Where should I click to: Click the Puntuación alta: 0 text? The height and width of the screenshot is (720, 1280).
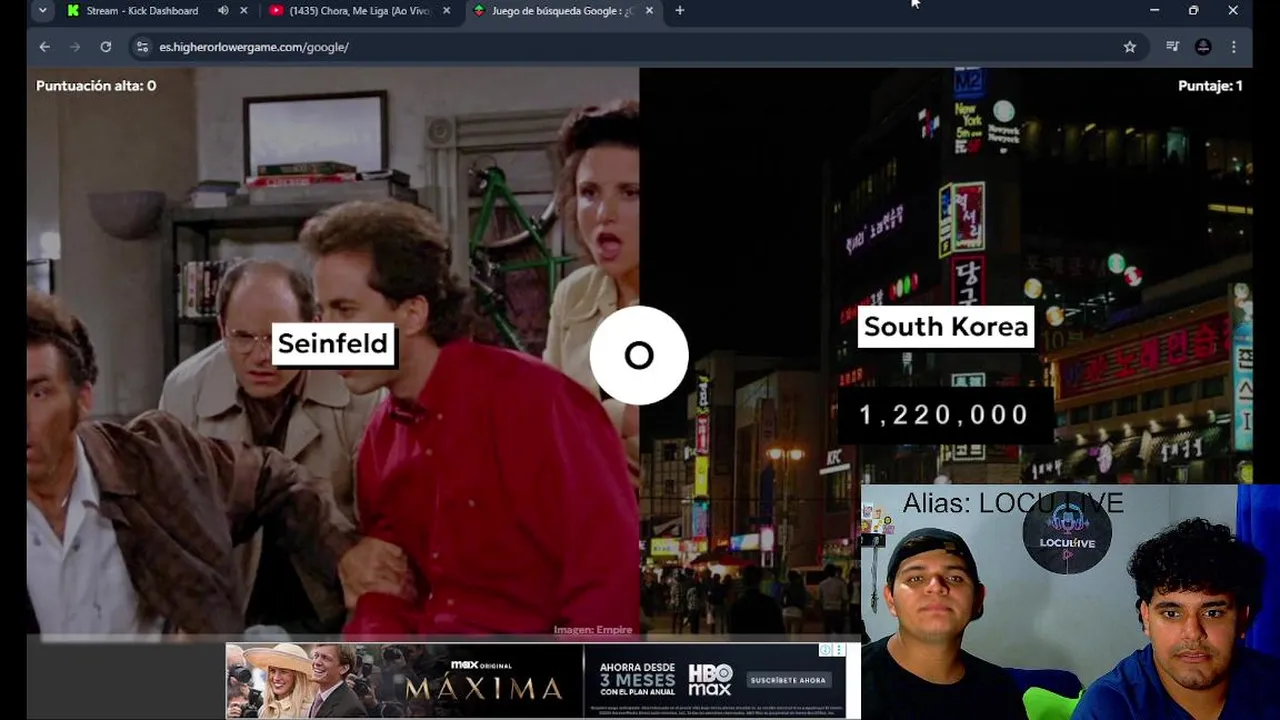coord(96,86)
